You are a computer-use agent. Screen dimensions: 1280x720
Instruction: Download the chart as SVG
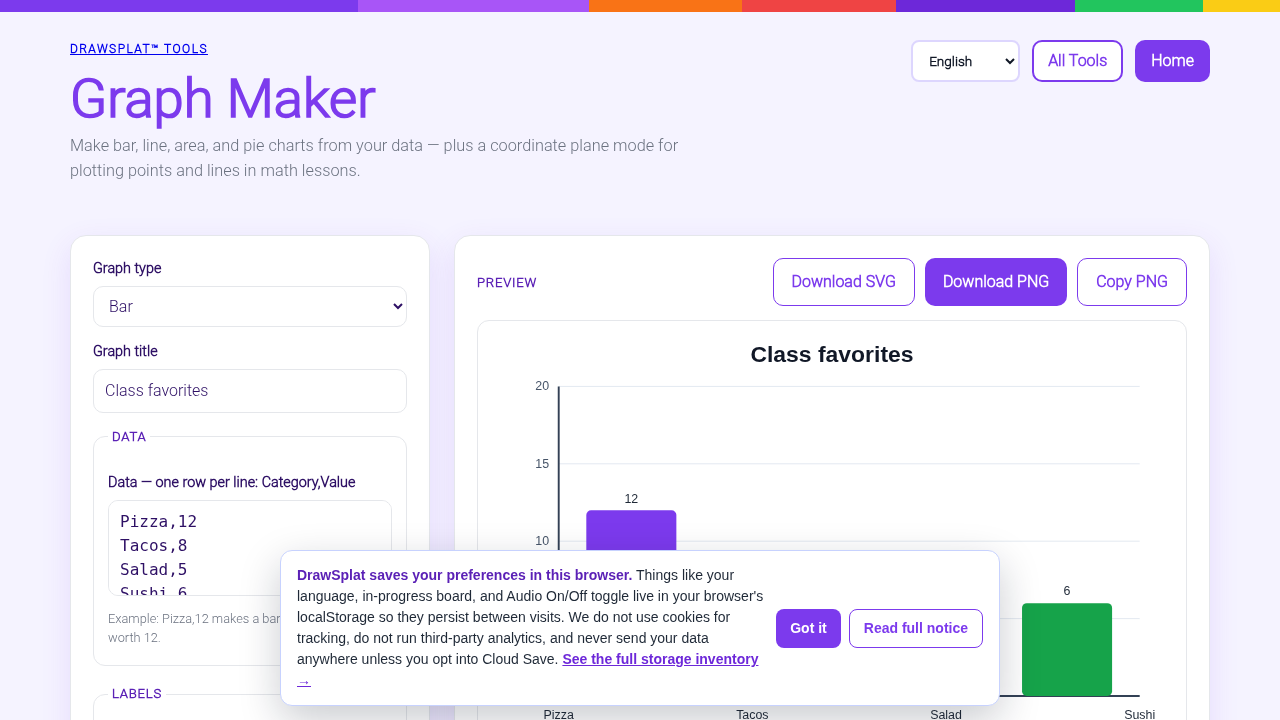(844, 282)
